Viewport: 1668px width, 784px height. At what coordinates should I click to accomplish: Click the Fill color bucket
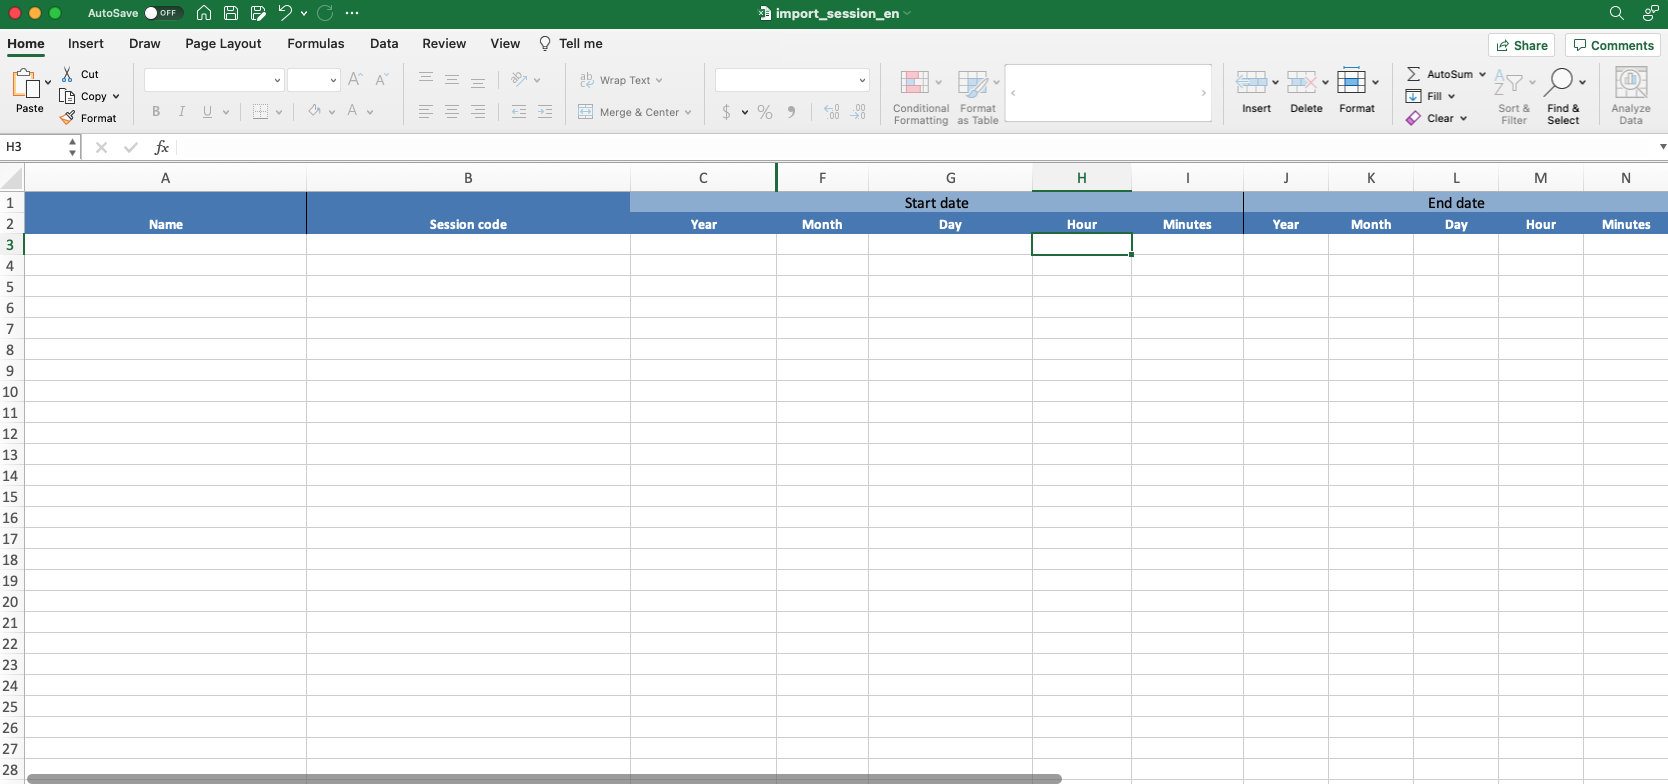pyautogui.click(x=315, y=111)
